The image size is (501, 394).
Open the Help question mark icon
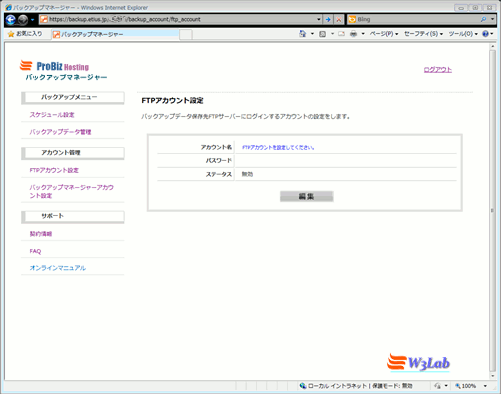tap(485, 34)
